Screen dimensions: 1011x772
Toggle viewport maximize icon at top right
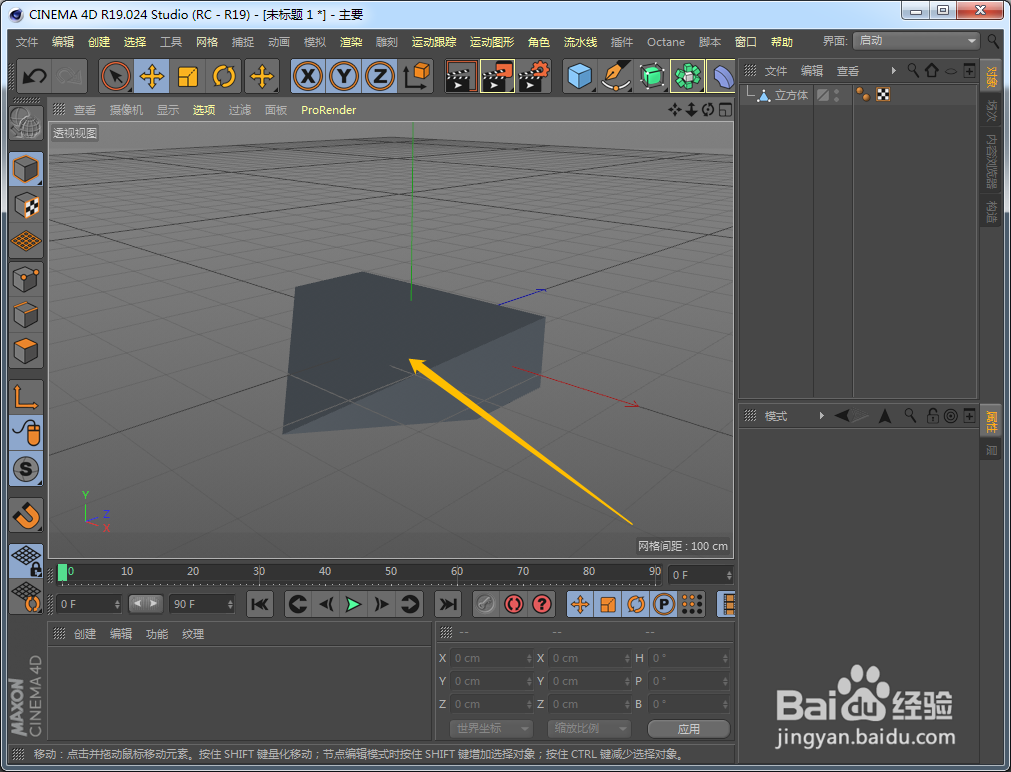coord(725,110)
